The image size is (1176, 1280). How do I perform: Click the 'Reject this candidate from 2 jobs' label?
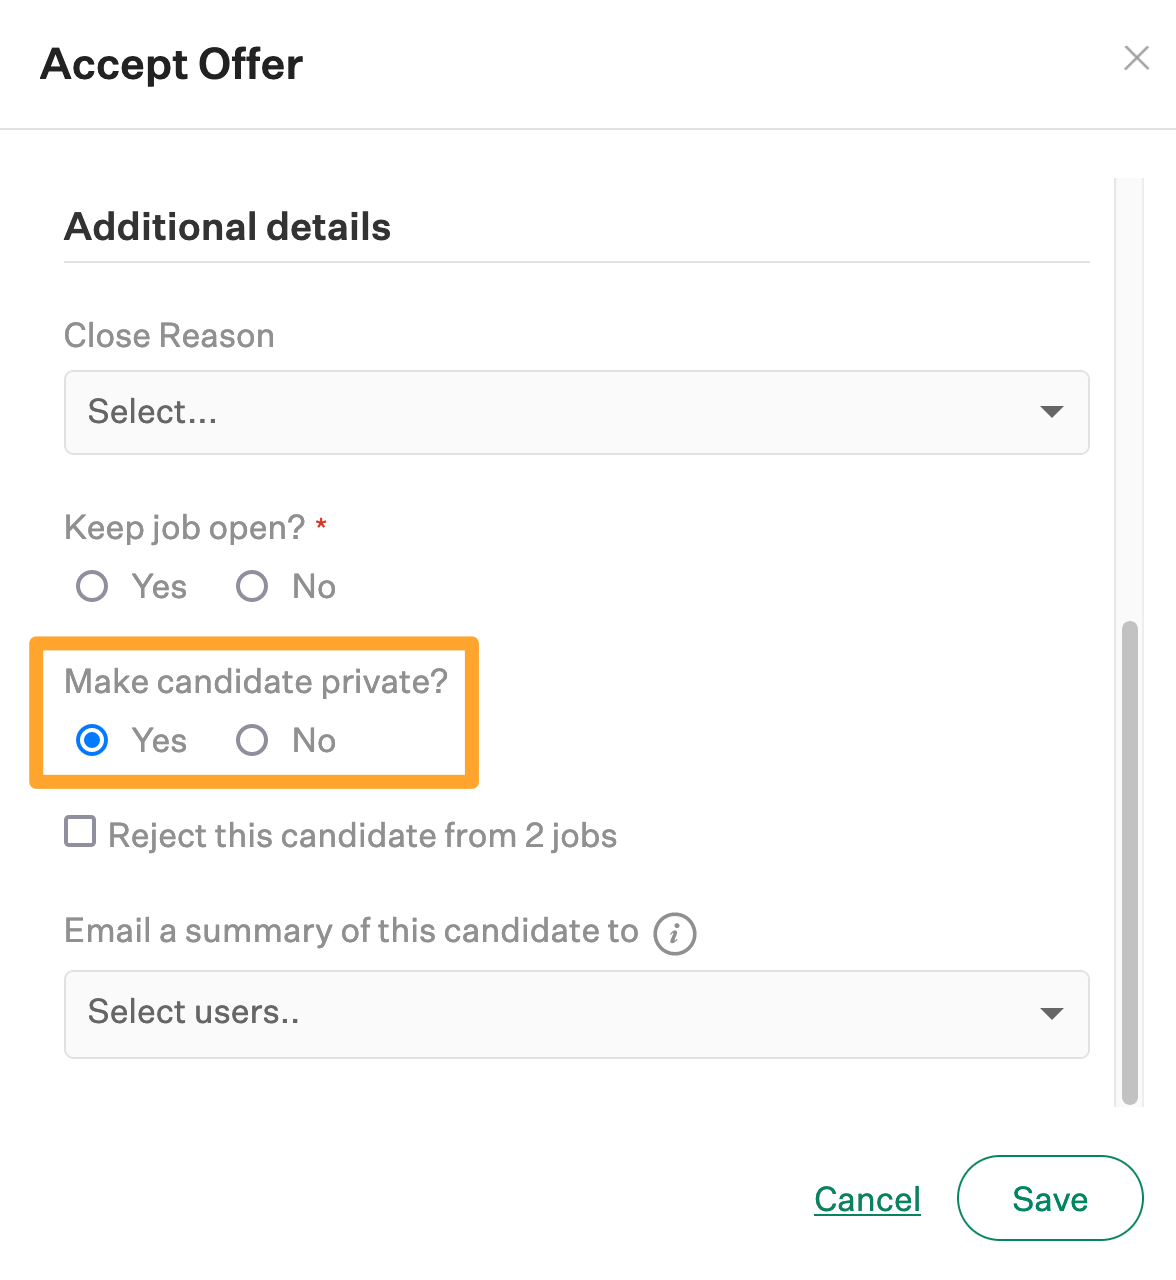[x=362, y=835]
